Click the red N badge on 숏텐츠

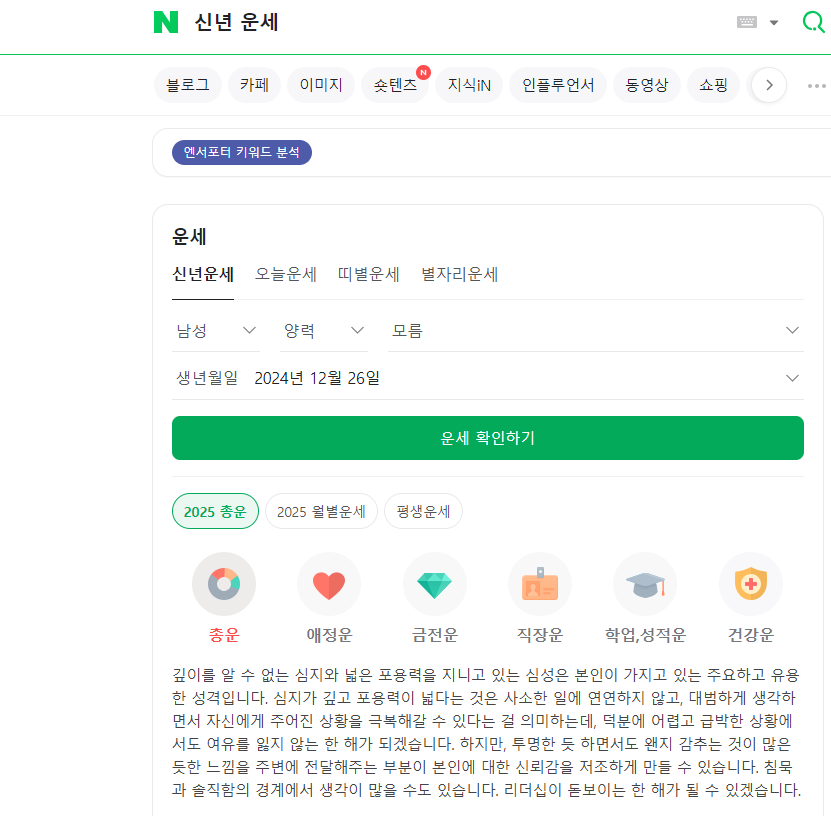(423, 73)
